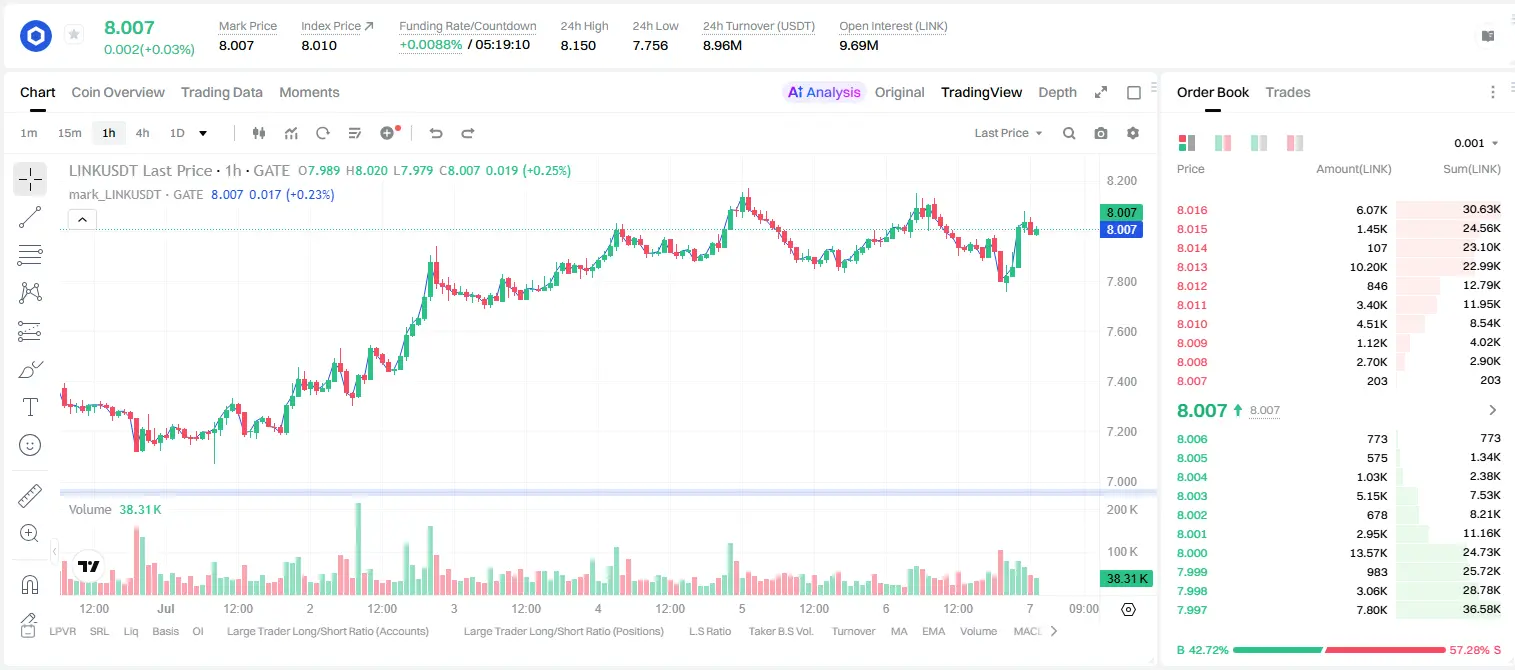Open the 0.001 price precision dropdown
The width and height of the screenshot is (1515, 670).
(x=1476, y=143)
